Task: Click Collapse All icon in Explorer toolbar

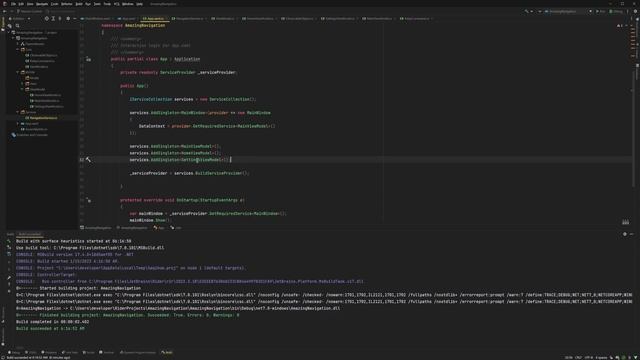Action: pyautogui.click(x=60, y=18)
